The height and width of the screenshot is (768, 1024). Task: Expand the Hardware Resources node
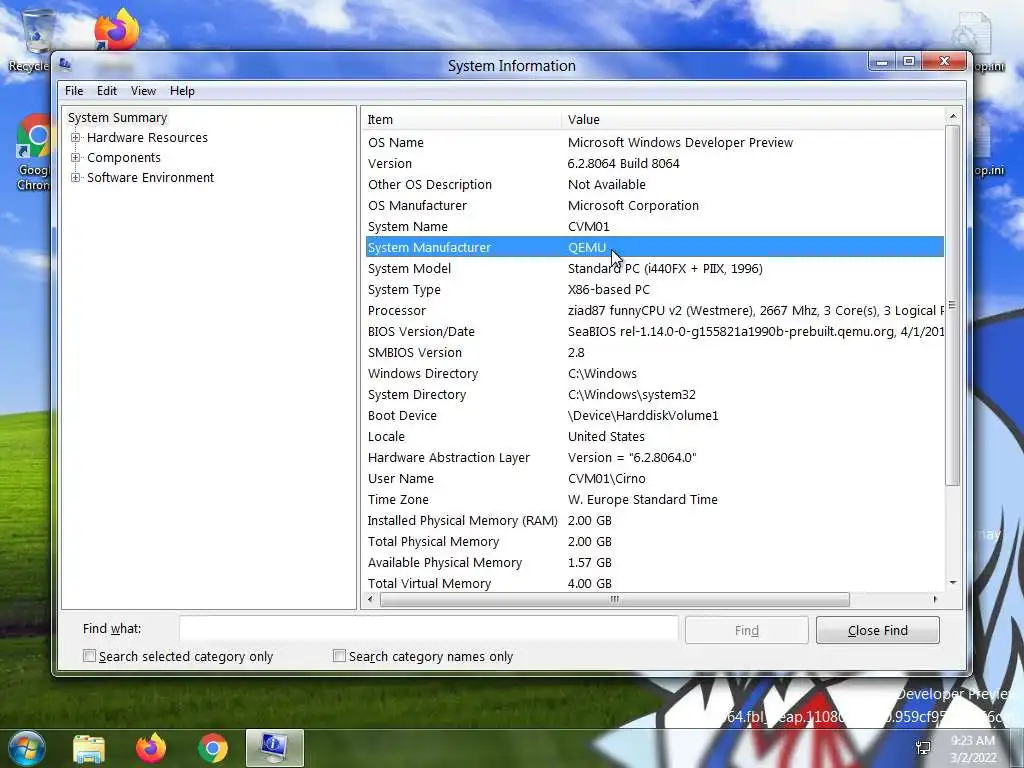coord(76,138)
